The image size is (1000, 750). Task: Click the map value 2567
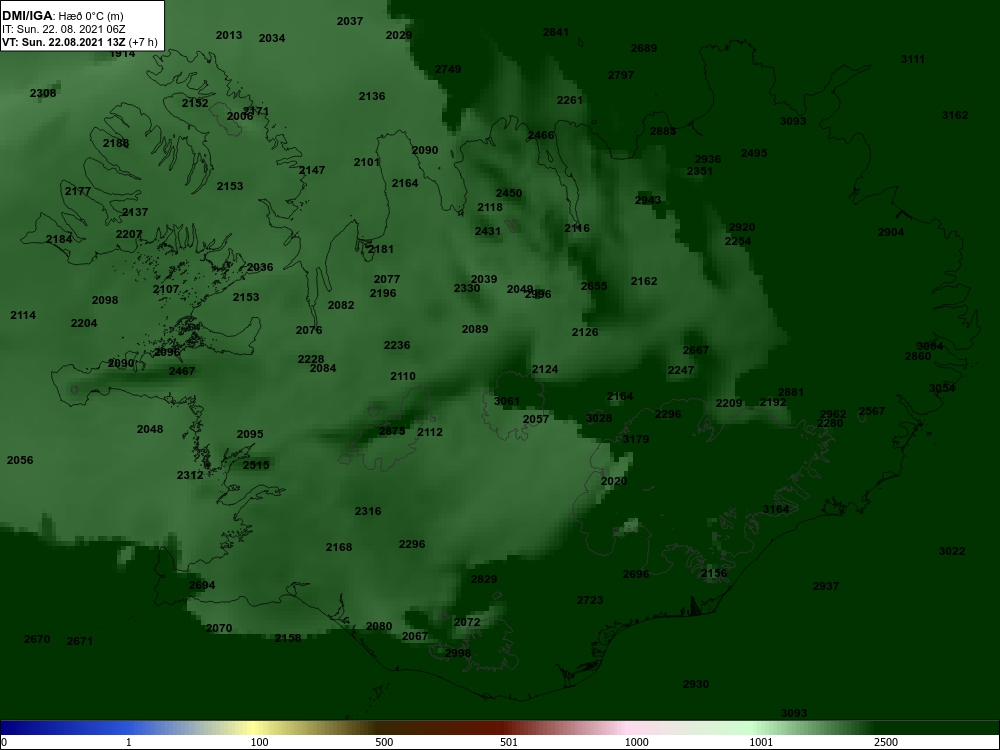(x=872, y=411)
